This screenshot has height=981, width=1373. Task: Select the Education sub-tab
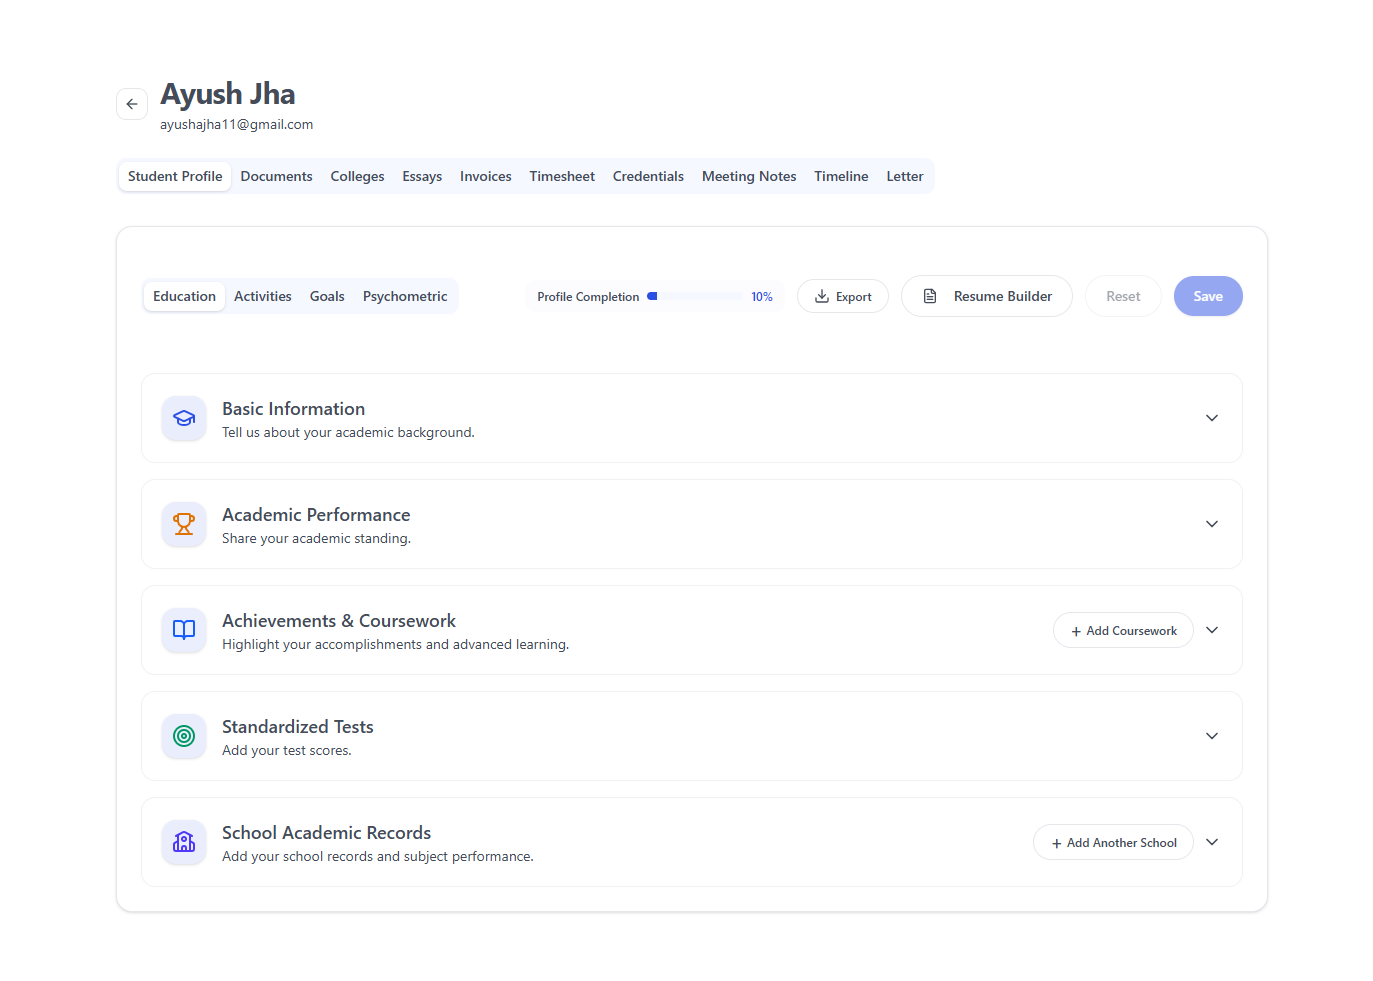[x=184, y=296]
